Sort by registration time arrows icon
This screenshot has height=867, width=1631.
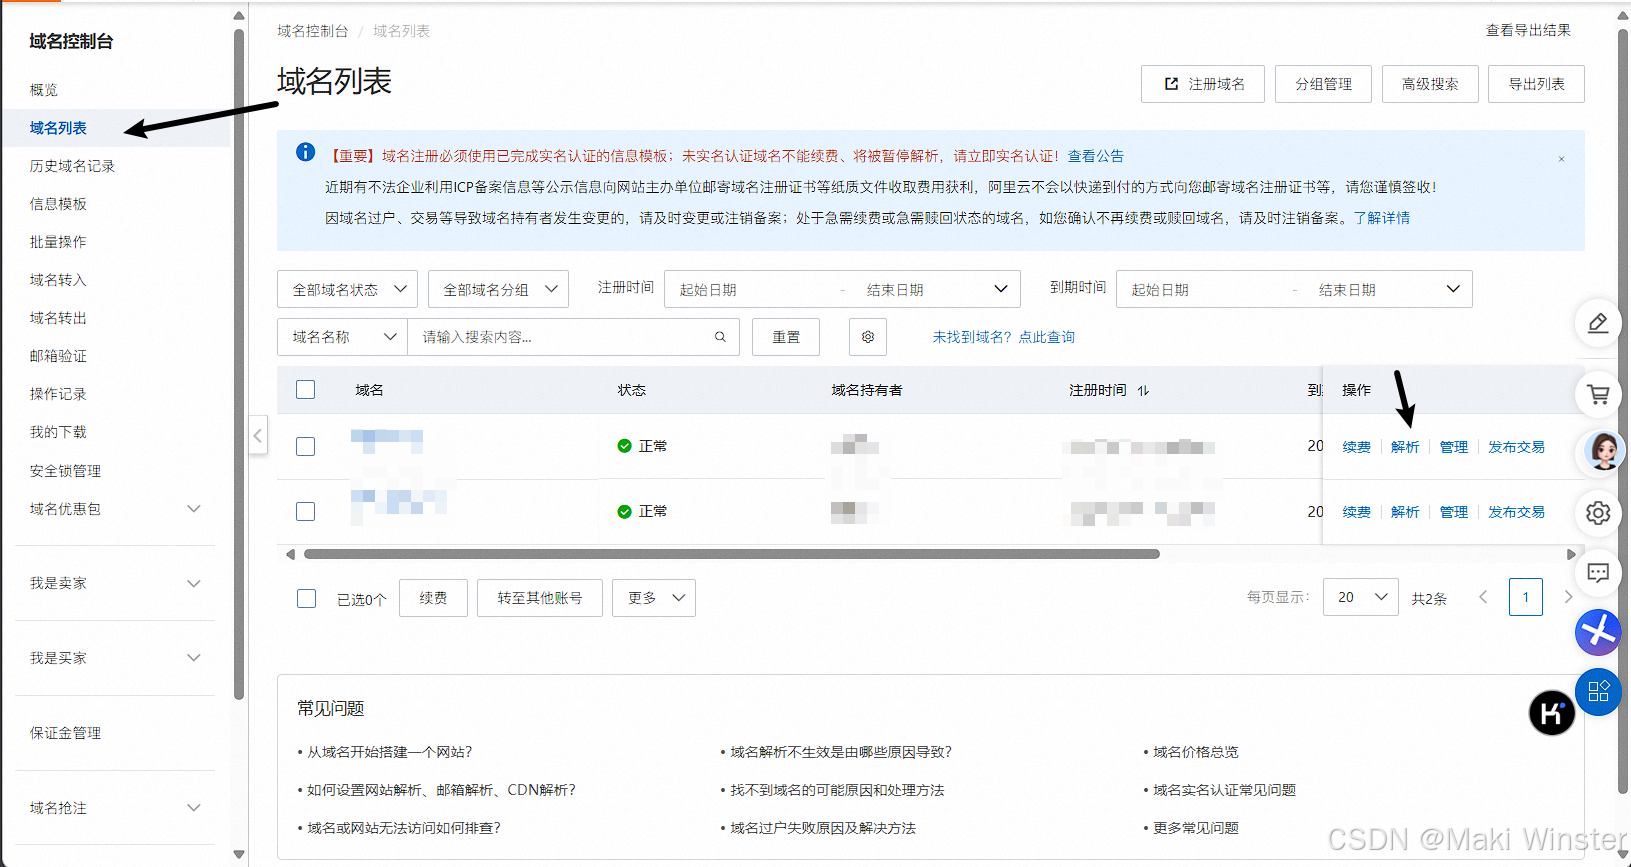(1143, 390)
